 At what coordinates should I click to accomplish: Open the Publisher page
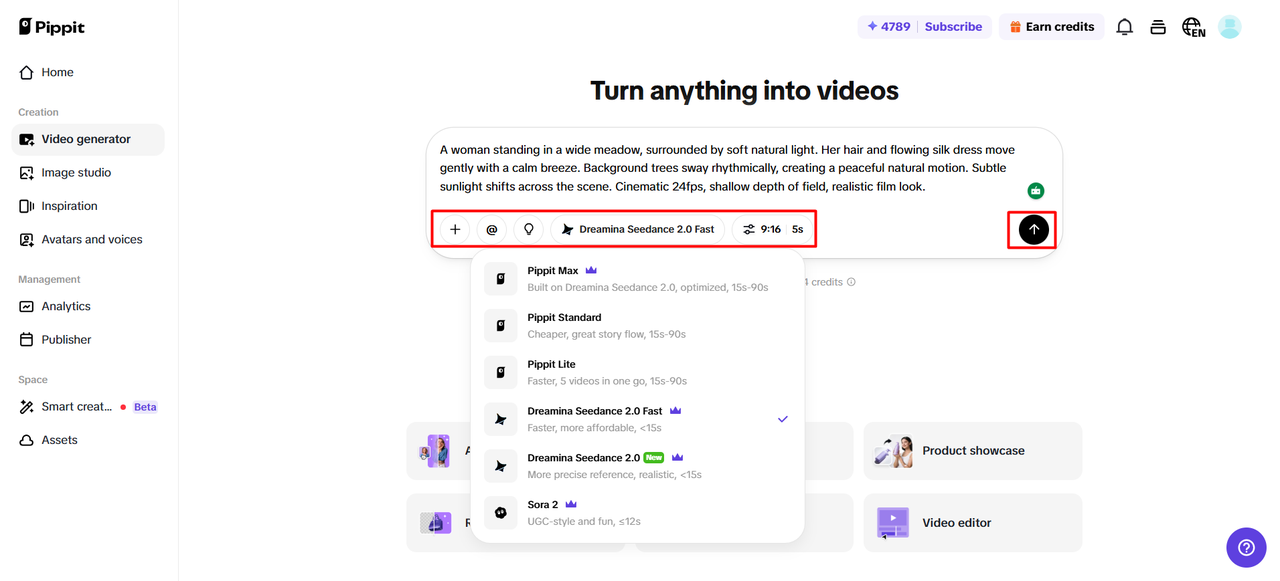click(88, 340)
